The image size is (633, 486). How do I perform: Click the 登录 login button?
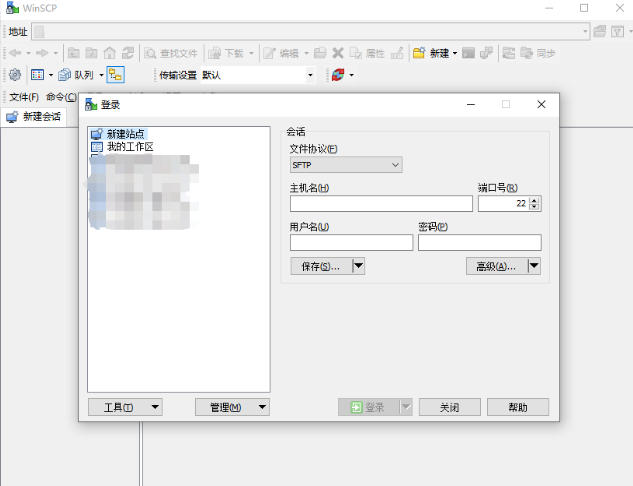coord(369,407)
